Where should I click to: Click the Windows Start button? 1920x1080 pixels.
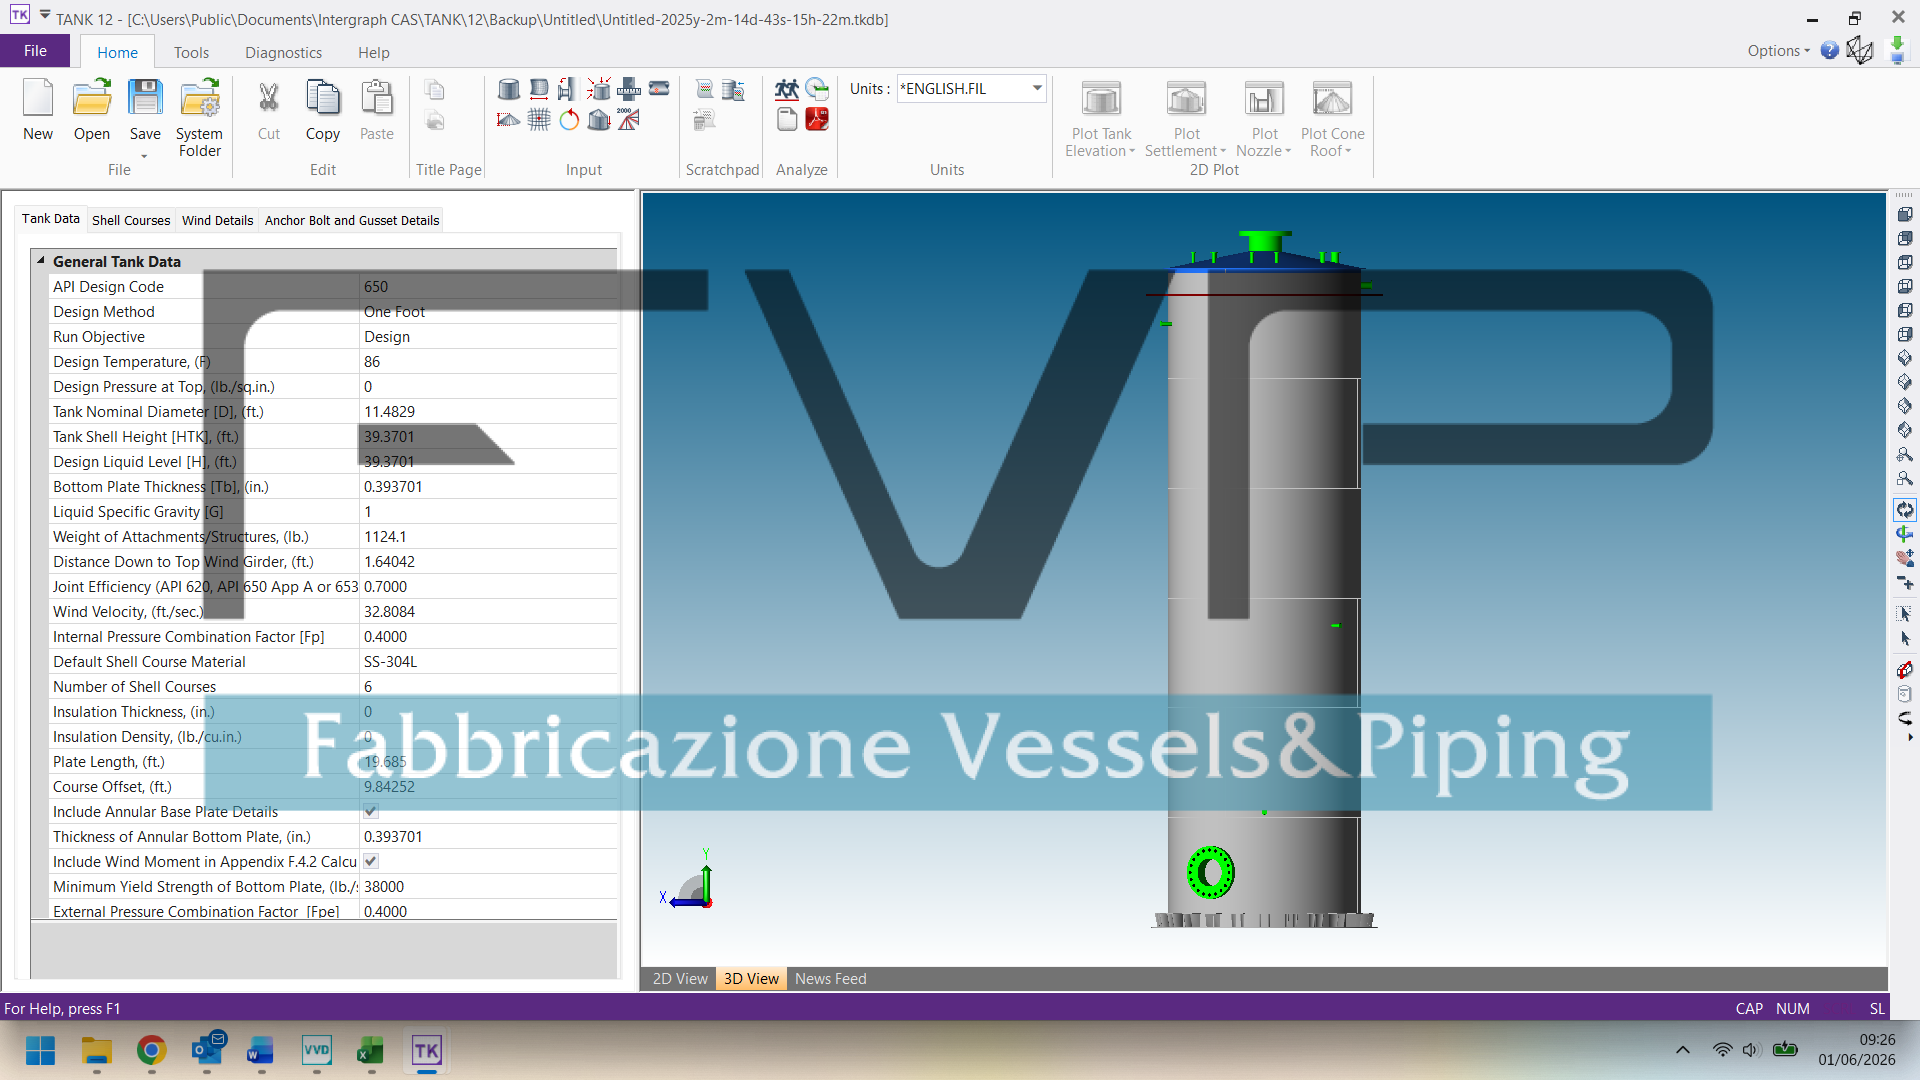pos(40,1050)
